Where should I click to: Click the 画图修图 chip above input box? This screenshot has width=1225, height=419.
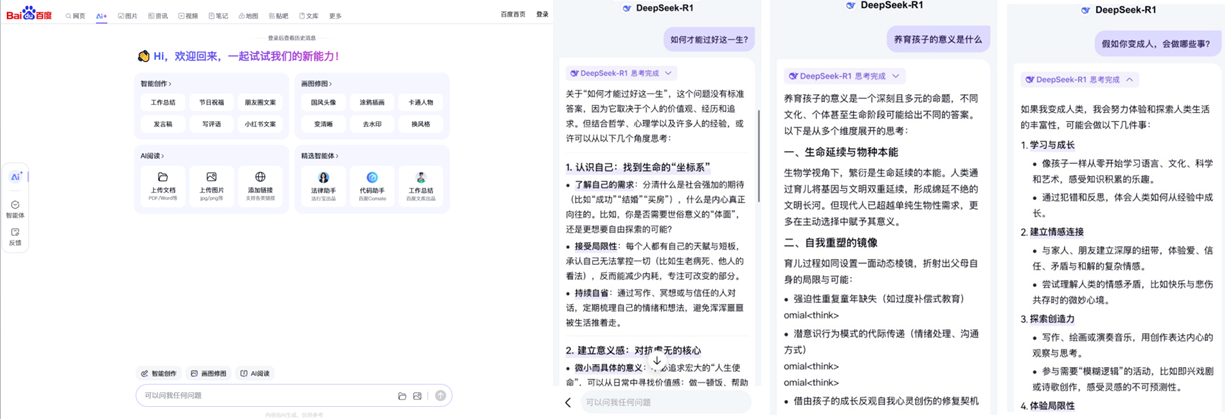(209, 374)
